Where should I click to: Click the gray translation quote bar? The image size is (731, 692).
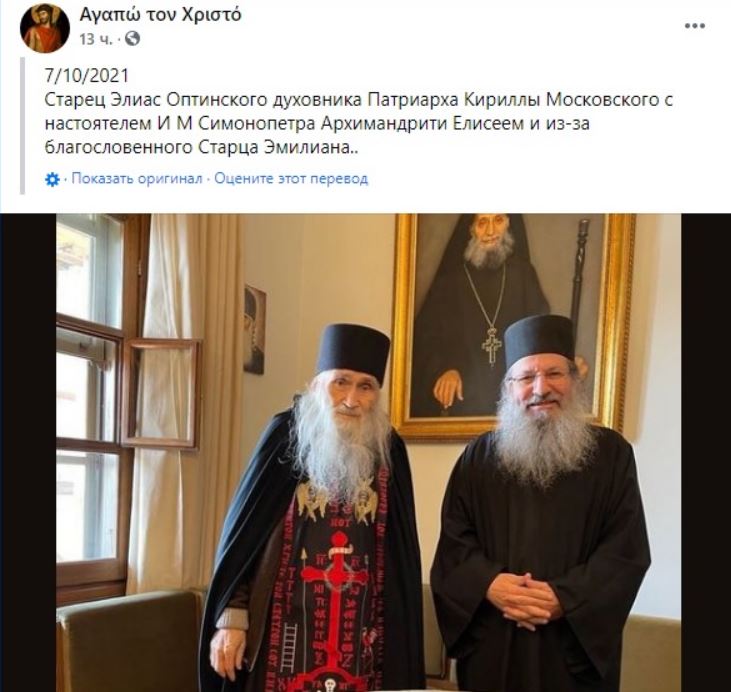(x=22, y=125)
